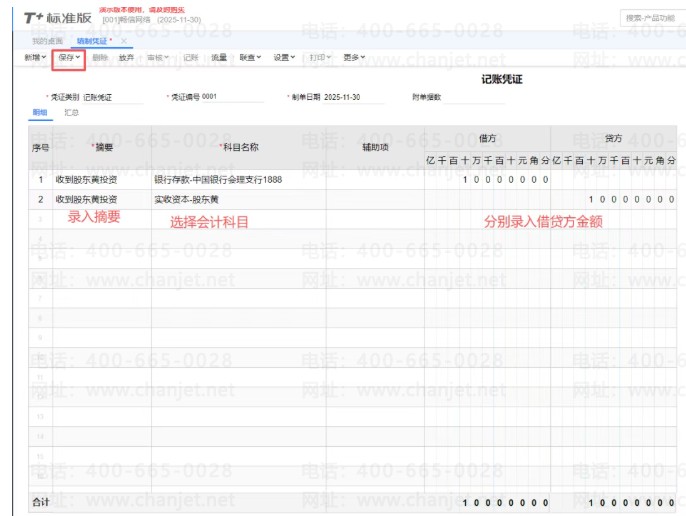Switch to the 汇总 sub-tab

71,112
